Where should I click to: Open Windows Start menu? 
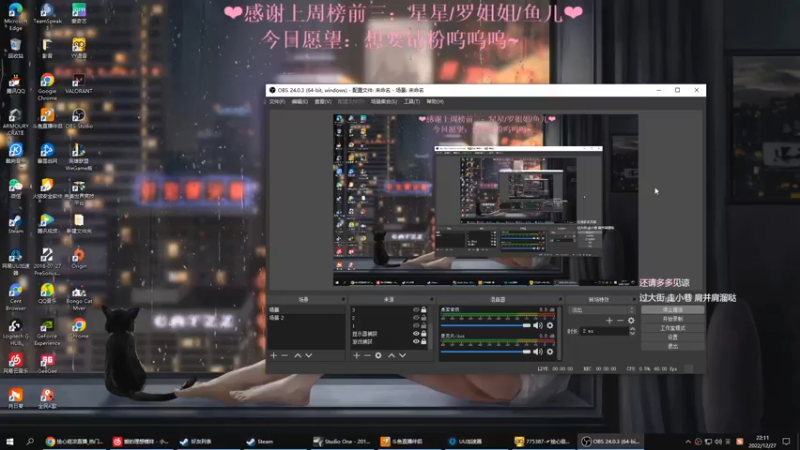point(9,441)
